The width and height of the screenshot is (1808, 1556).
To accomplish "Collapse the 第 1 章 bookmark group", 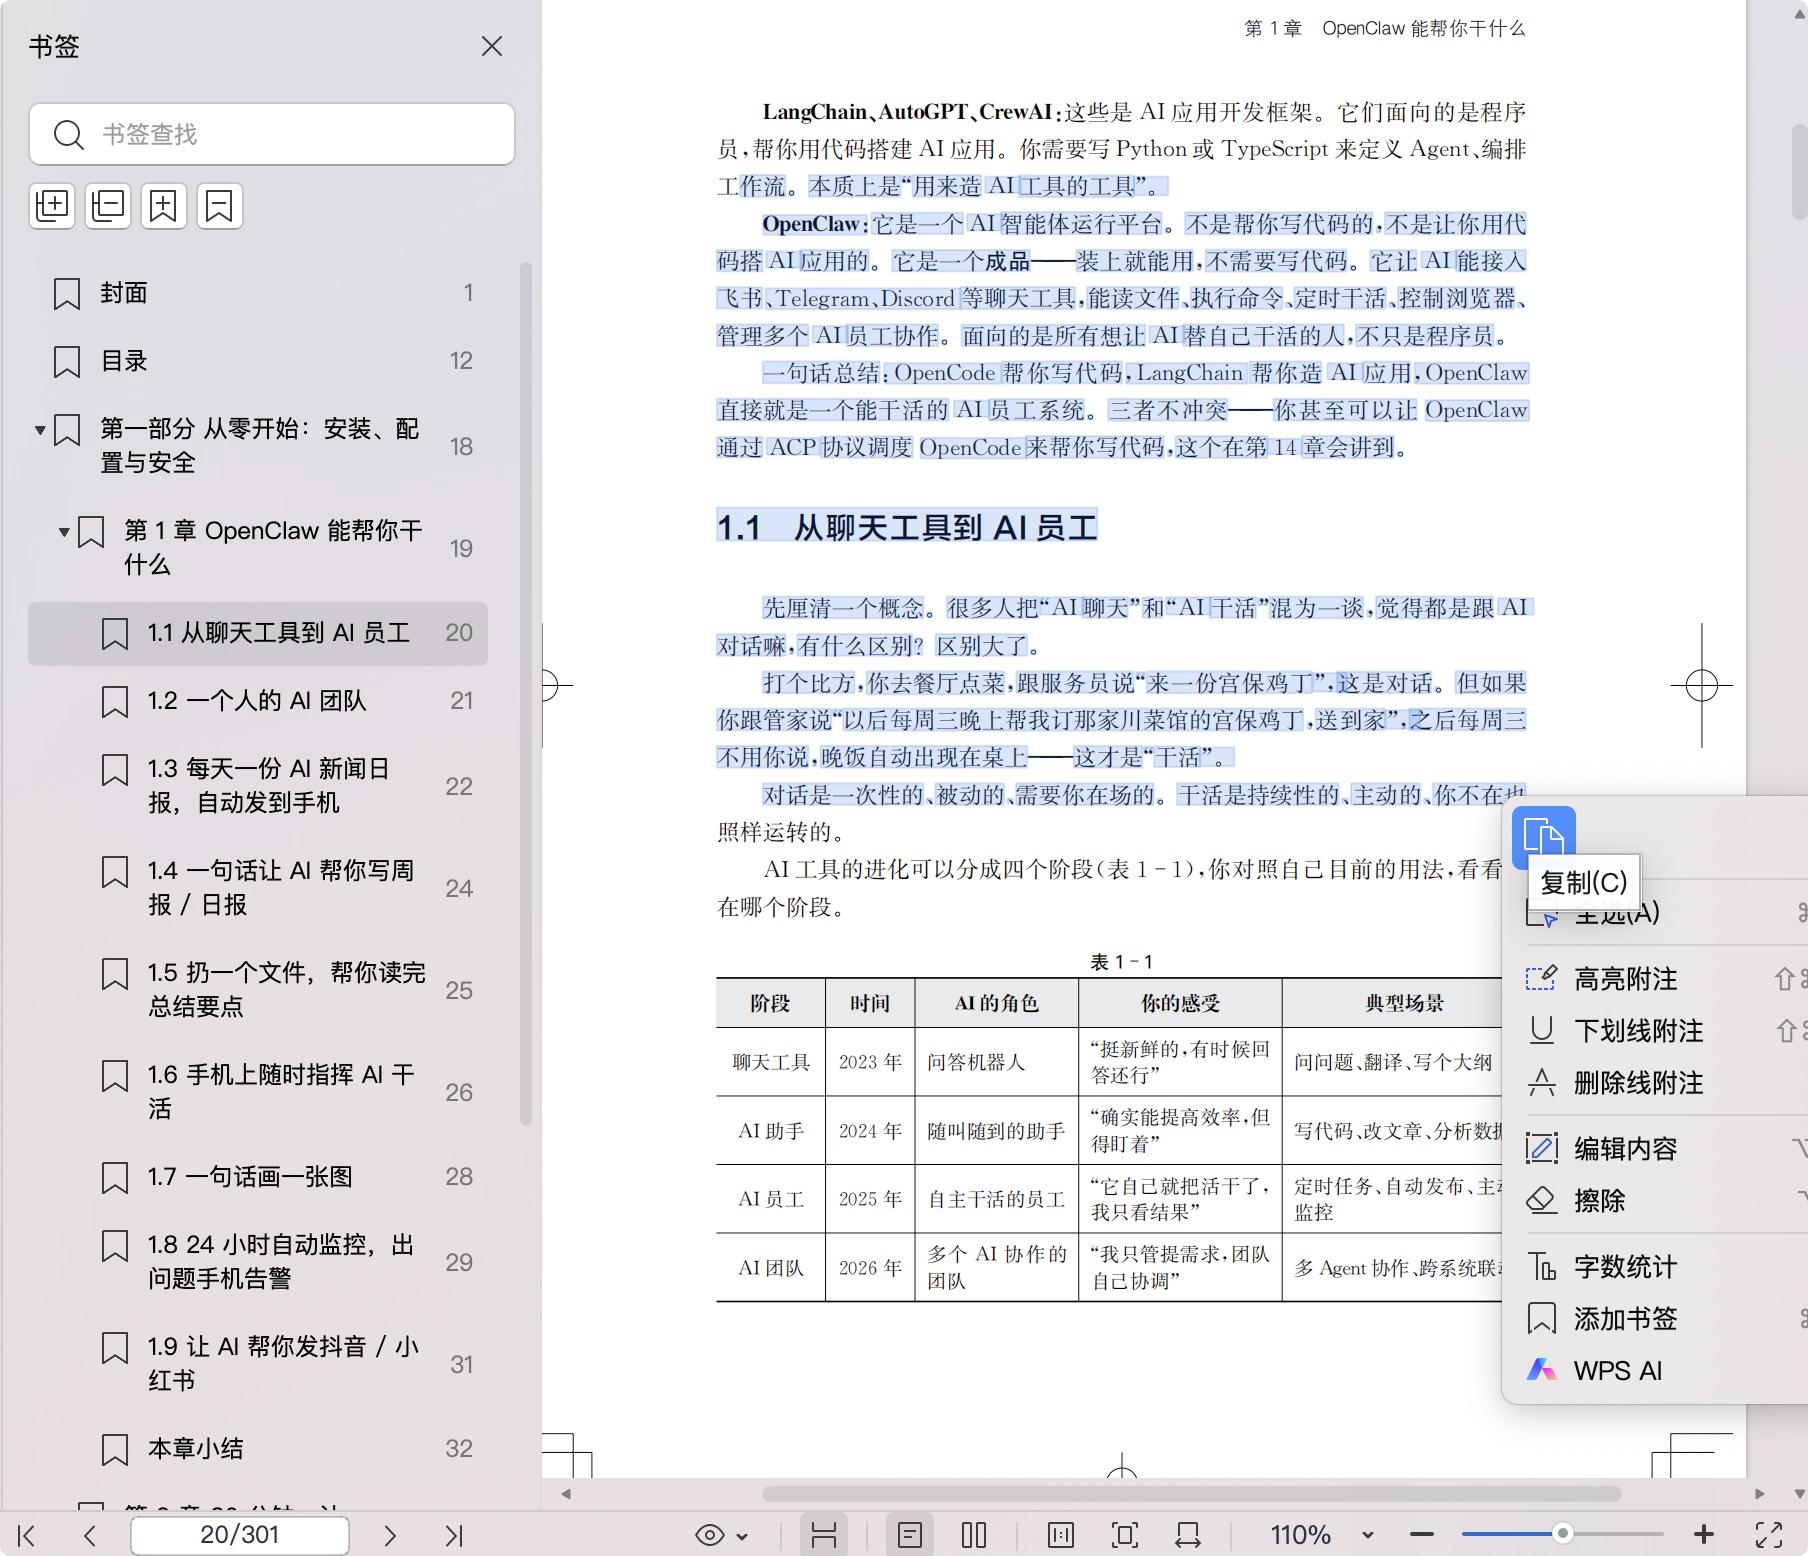I will [x=64, y=532].
